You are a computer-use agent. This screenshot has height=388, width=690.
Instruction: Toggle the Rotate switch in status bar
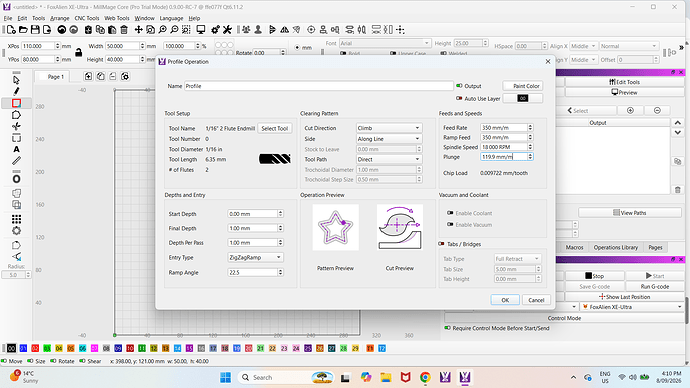pyautogui.click(x=53, y=361)
